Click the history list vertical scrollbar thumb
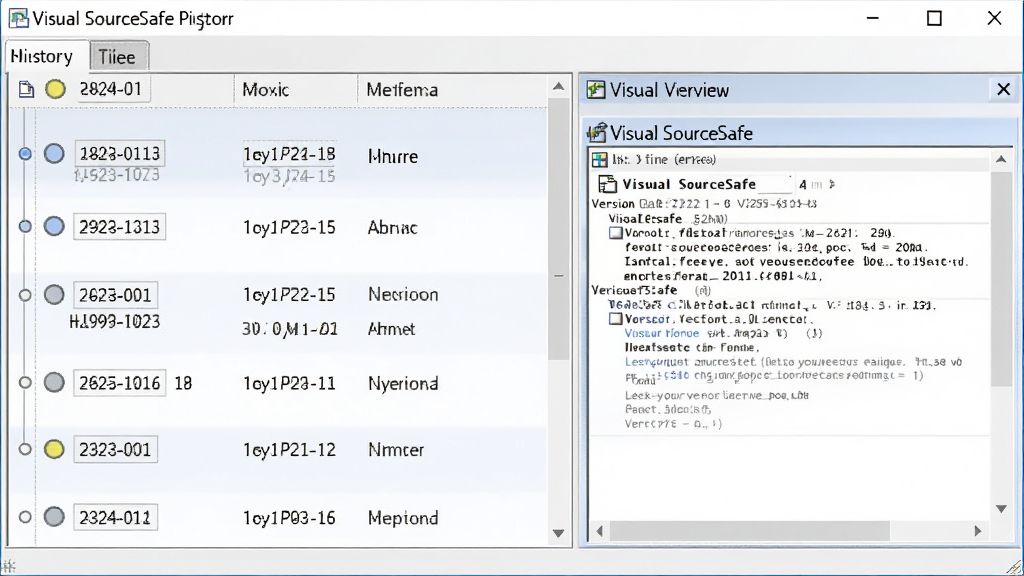The width and height of the screenshot is (1024, 576). [x=558, y=229]
